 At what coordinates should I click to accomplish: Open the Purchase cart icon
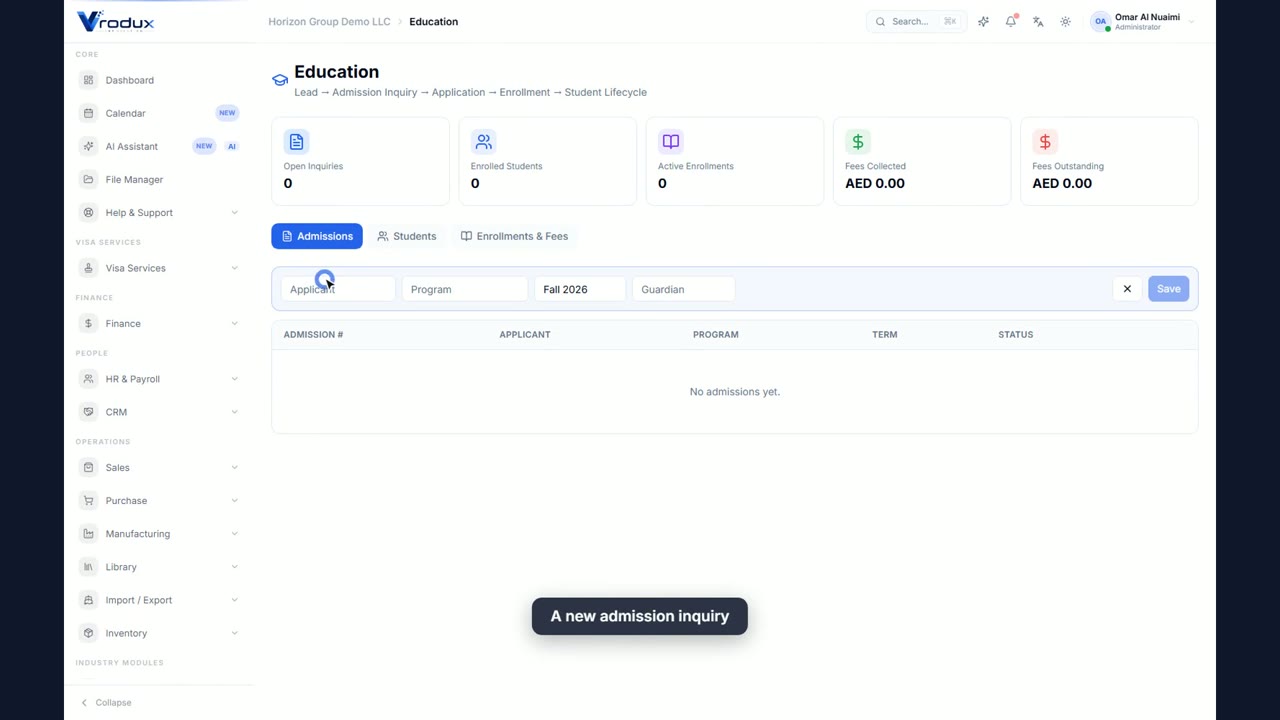pyautogui.click(x=88, y=500)
